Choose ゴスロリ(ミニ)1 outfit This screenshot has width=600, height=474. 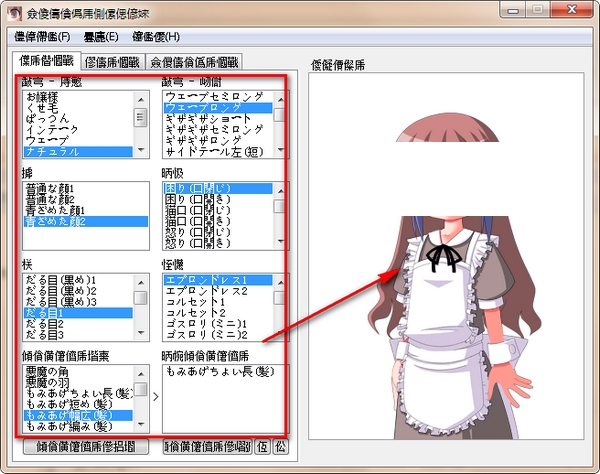click(x=218, y=324)
